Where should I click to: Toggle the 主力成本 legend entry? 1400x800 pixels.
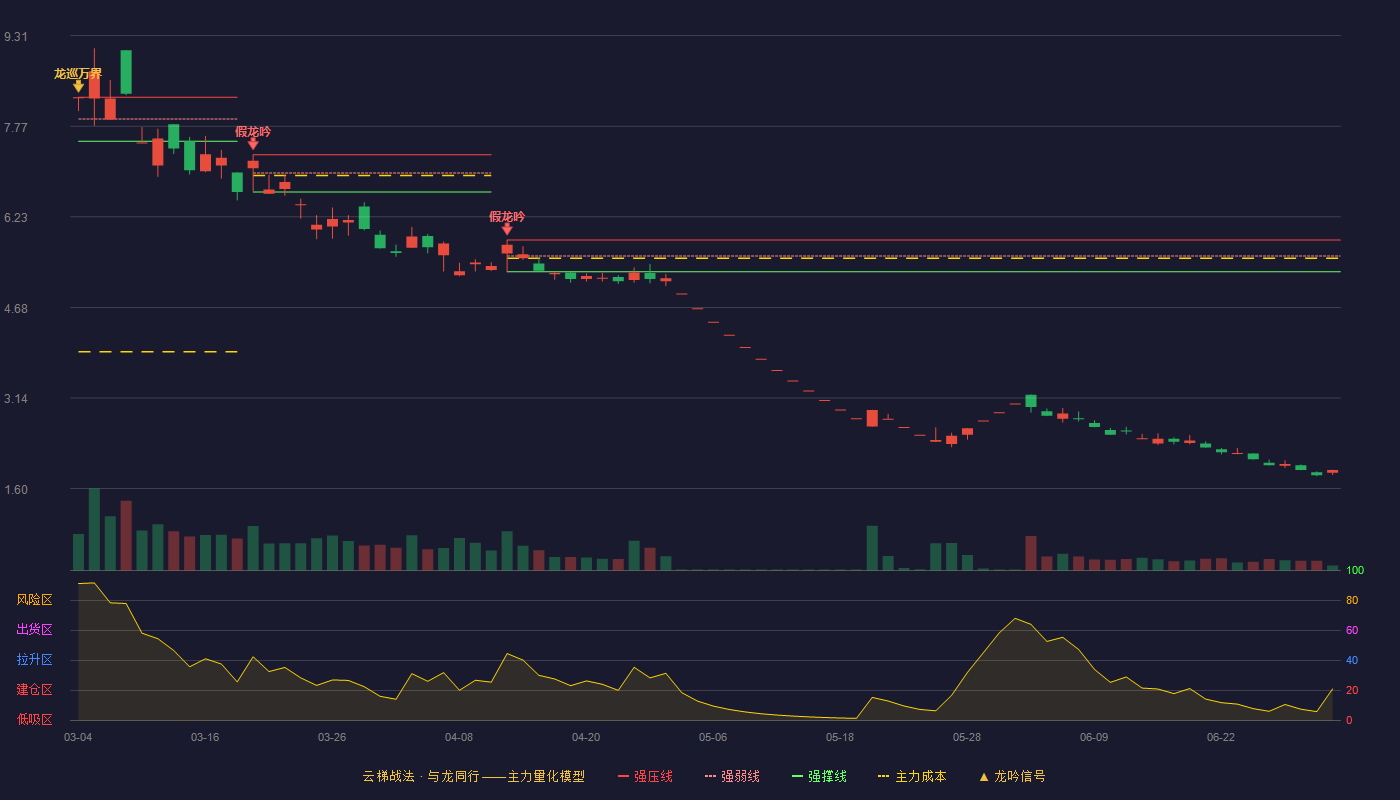912,776
